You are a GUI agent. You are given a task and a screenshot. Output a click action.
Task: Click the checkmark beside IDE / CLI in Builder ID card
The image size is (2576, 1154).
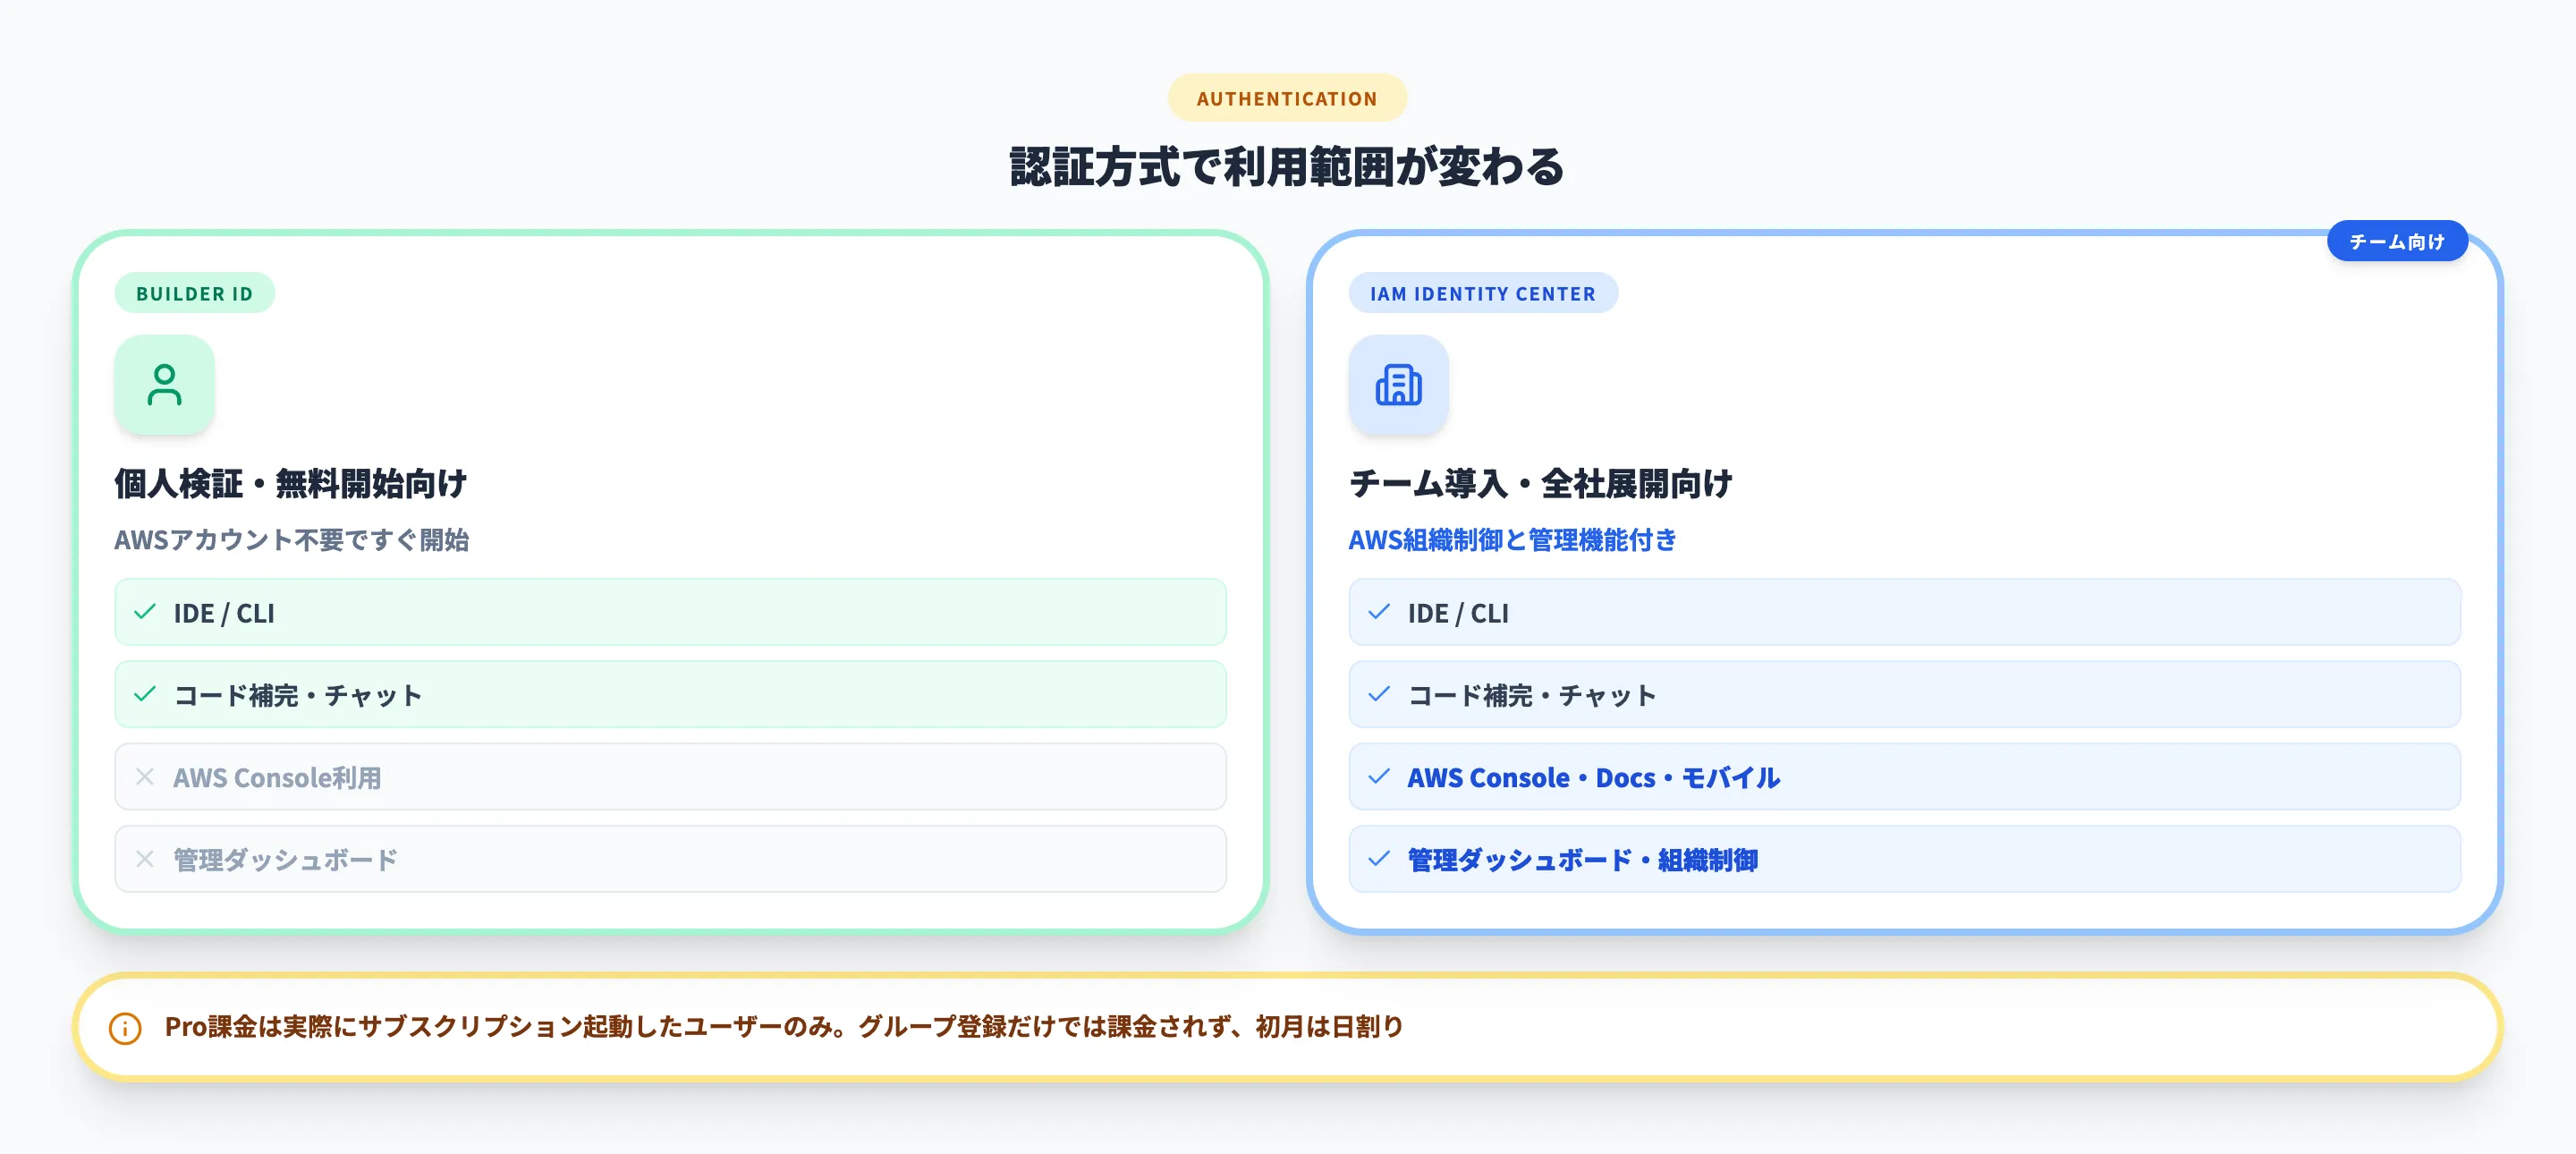tap(146, 612)
